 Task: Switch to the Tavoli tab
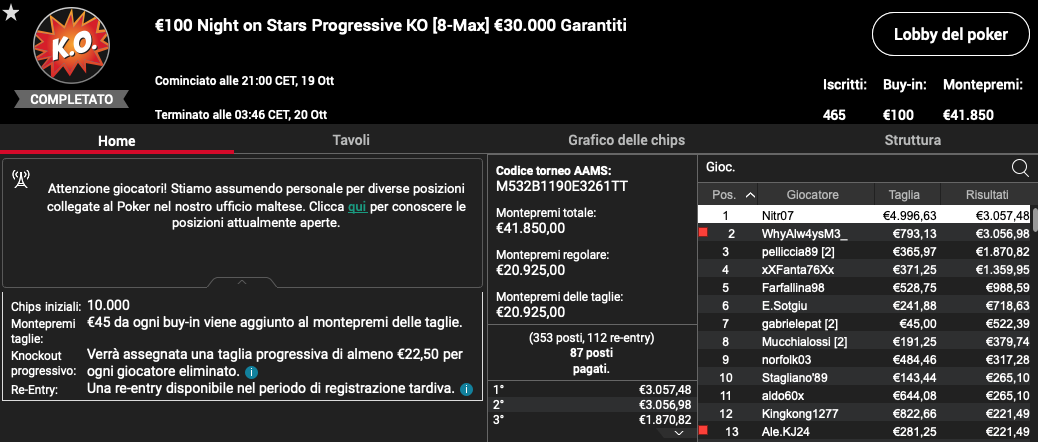(x=351, y=140)
